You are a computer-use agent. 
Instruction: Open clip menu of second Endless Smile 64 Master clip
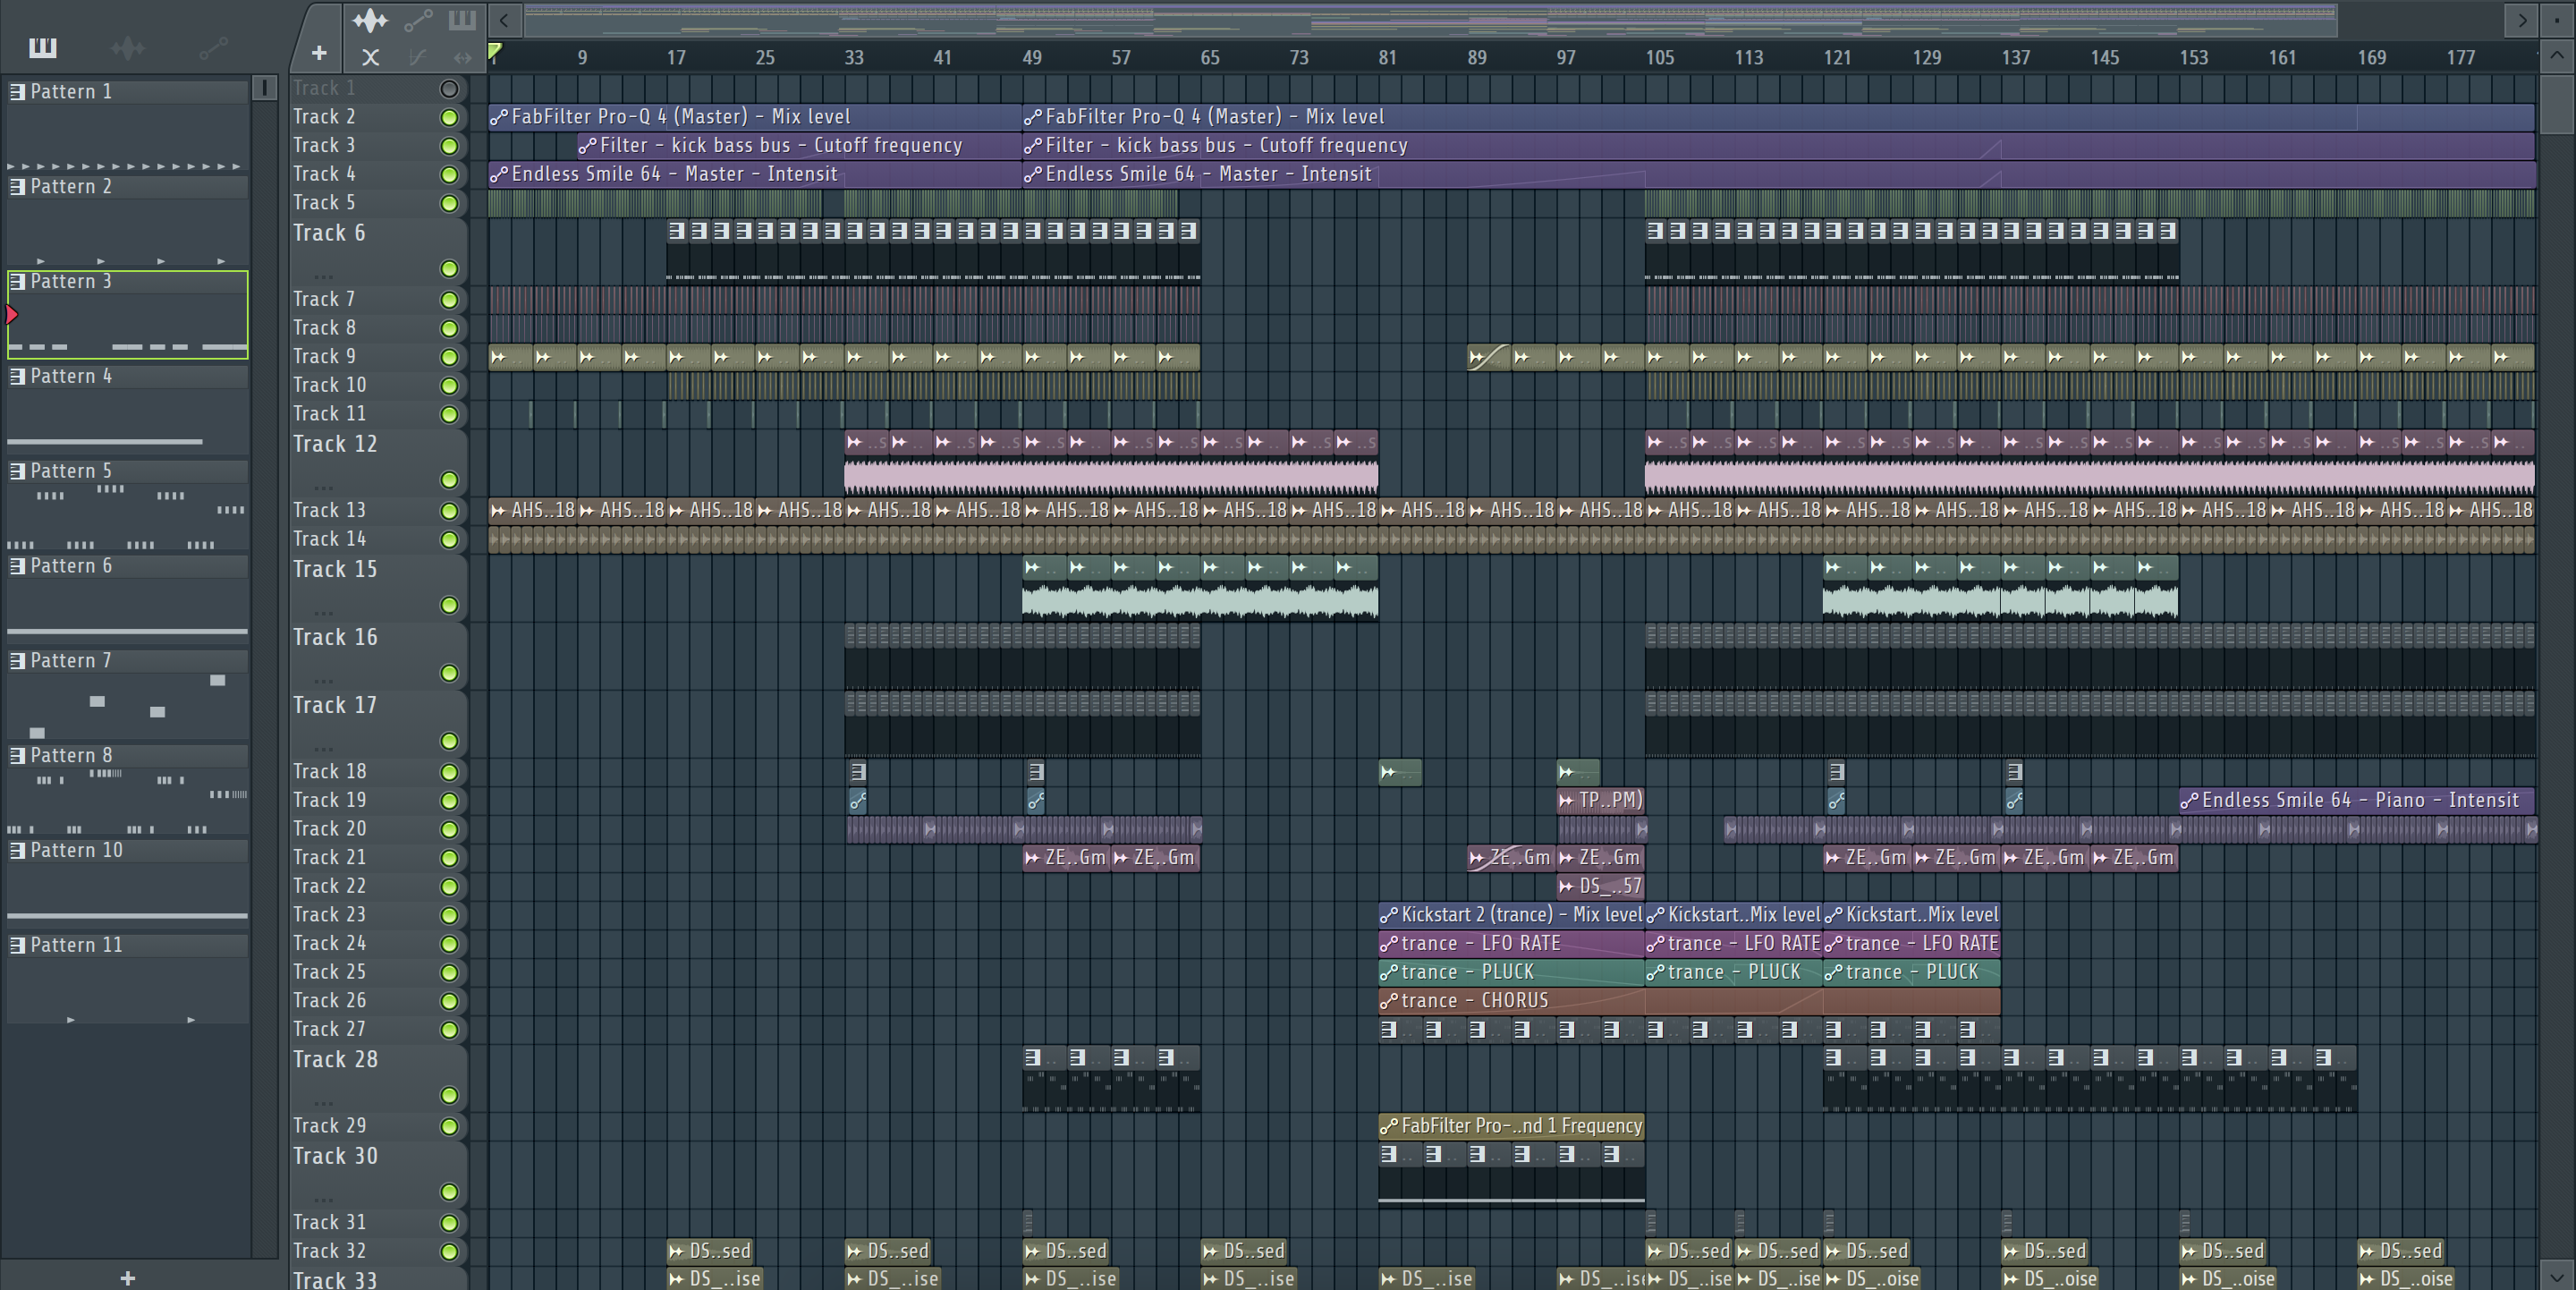coord(1033,174)
